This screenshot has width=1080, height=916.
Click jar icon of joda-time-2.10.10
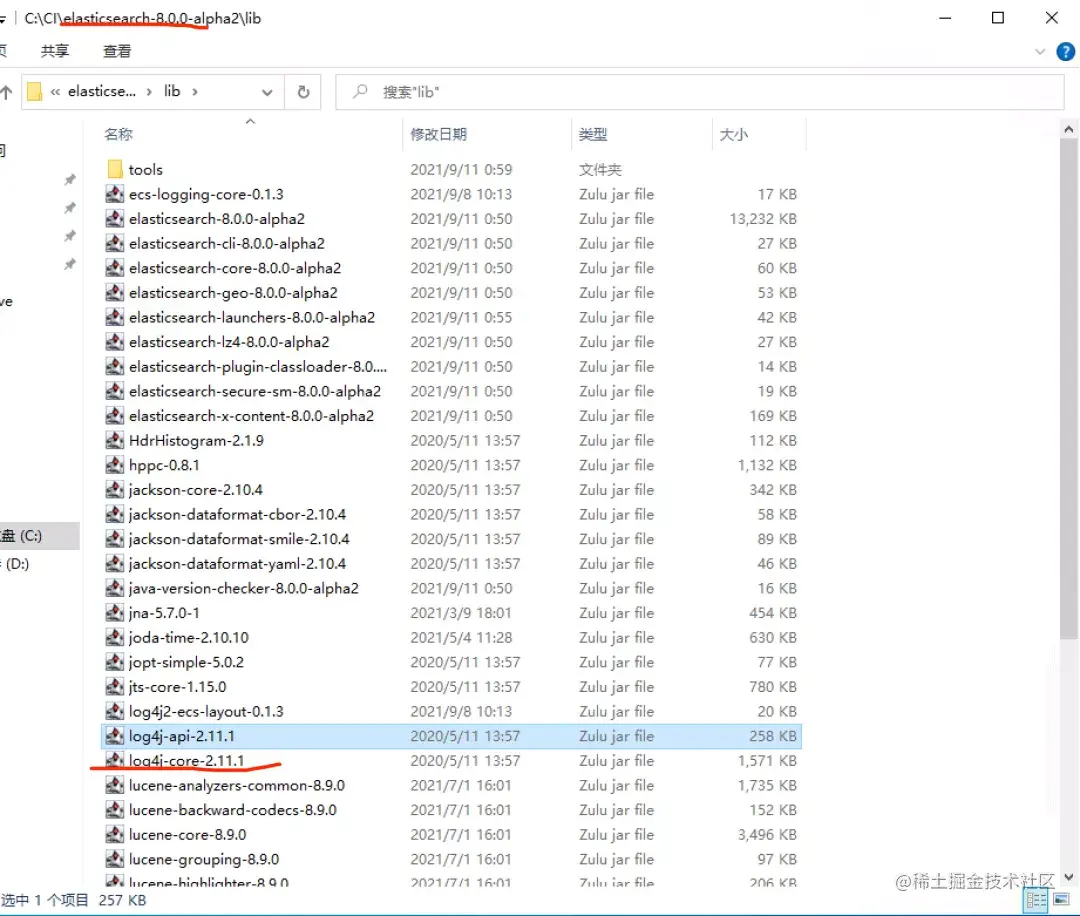[114, 638]
